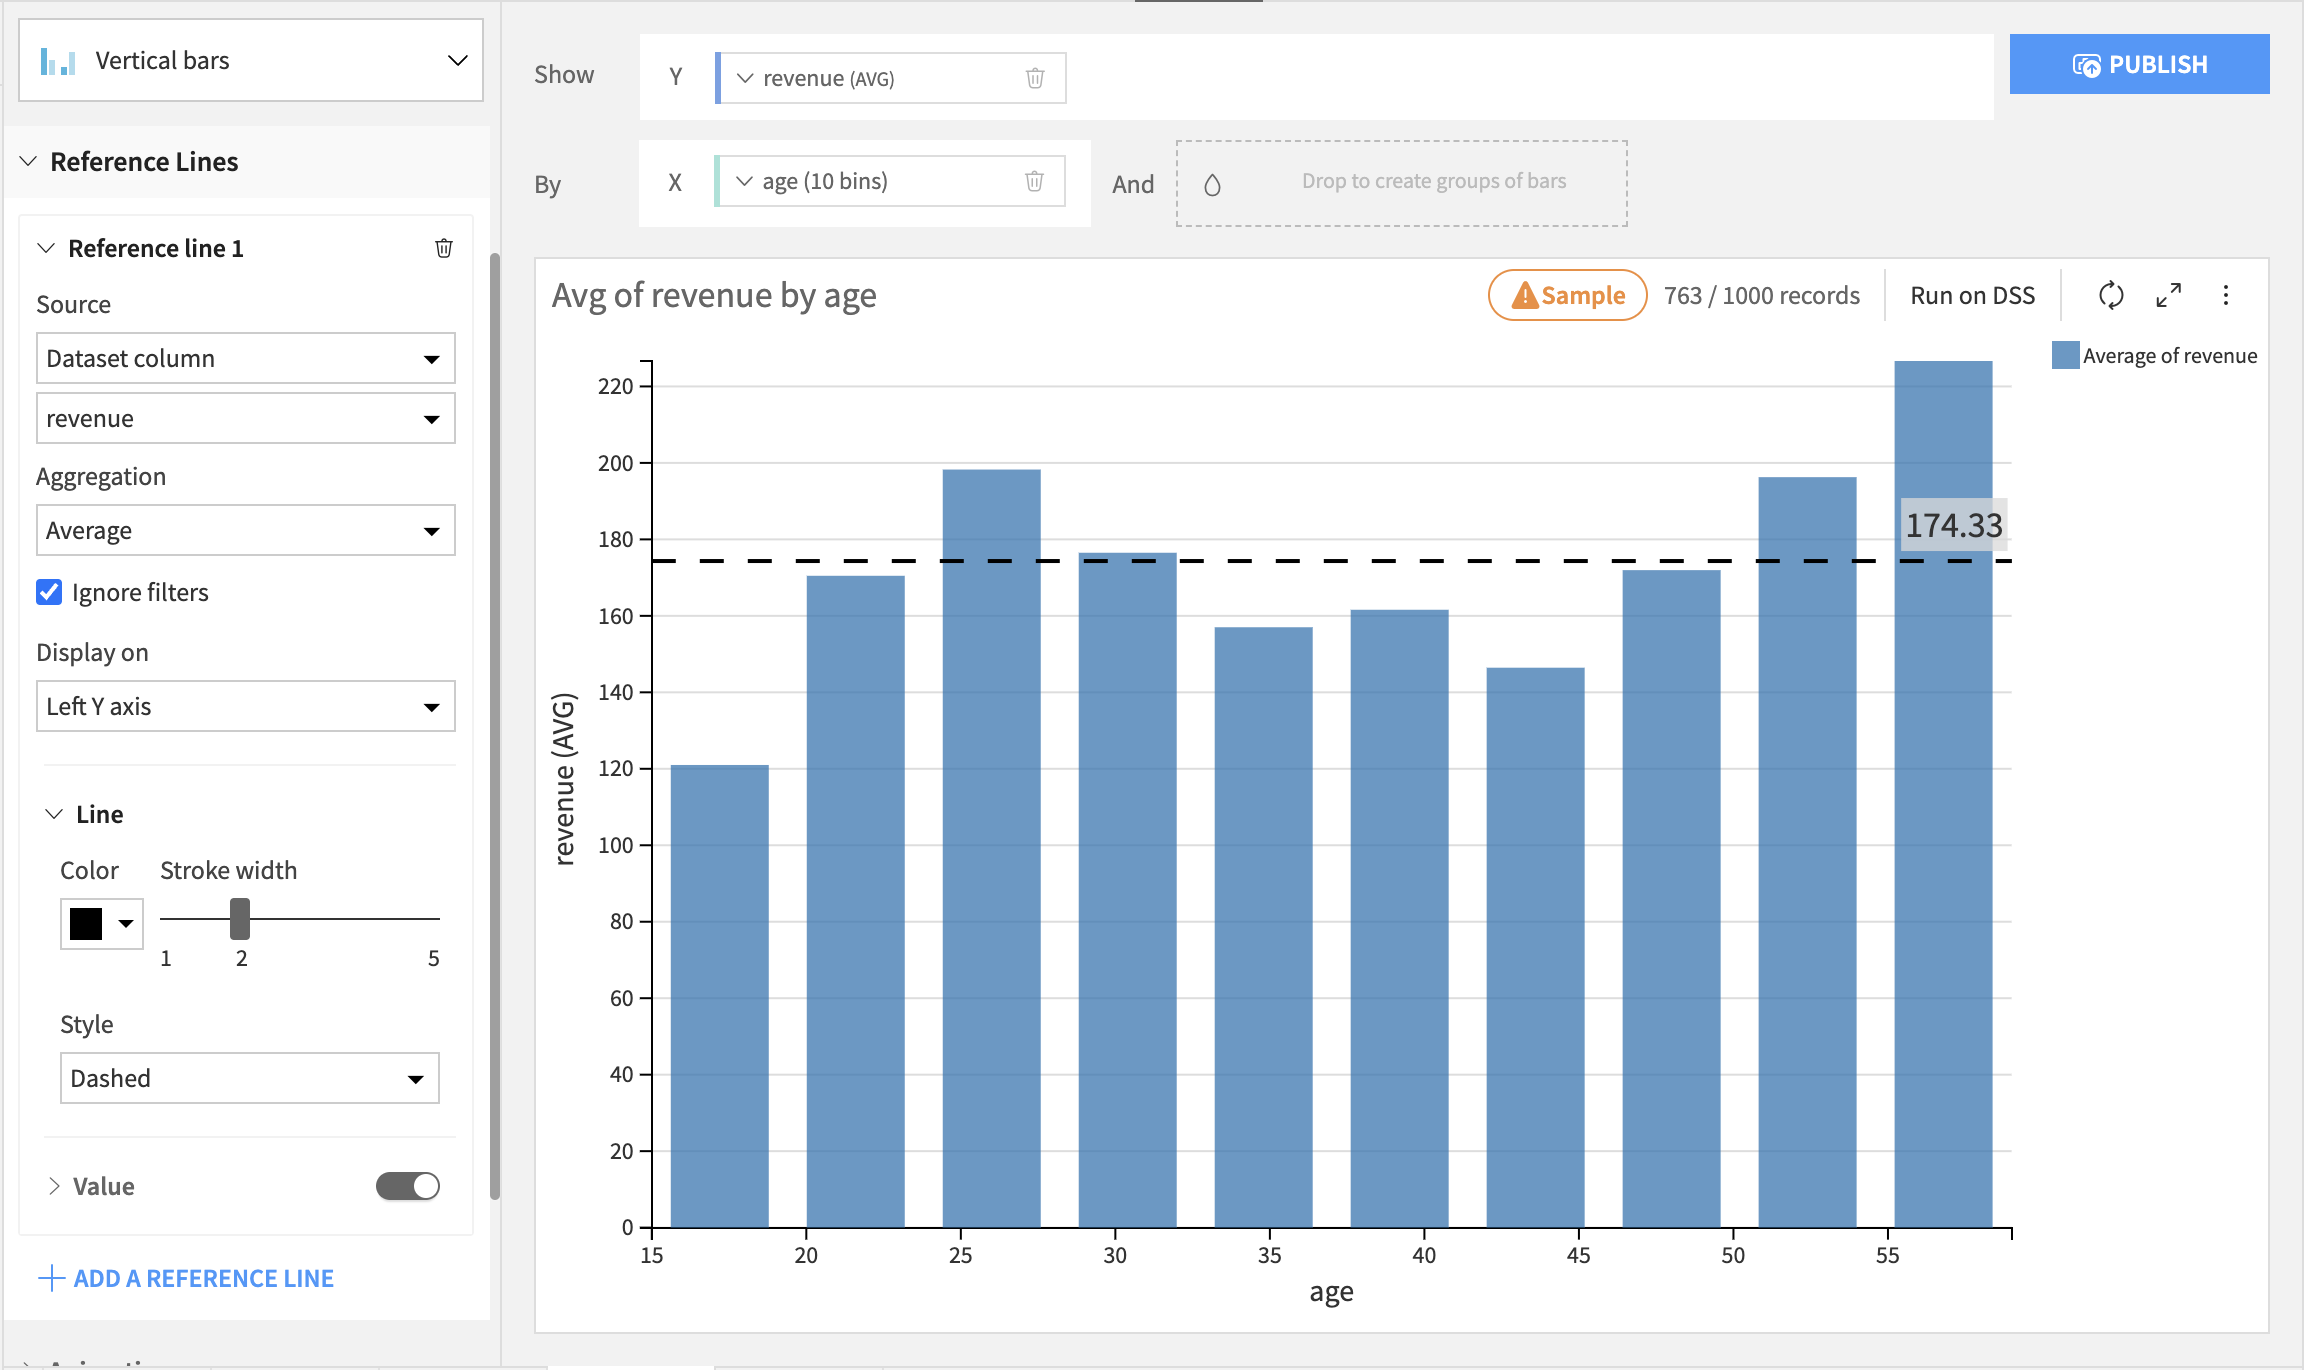Click the shortest bar at age 15
Image resolution: width=2304 pixels, height=1370 pixels.
click(720, 996)
